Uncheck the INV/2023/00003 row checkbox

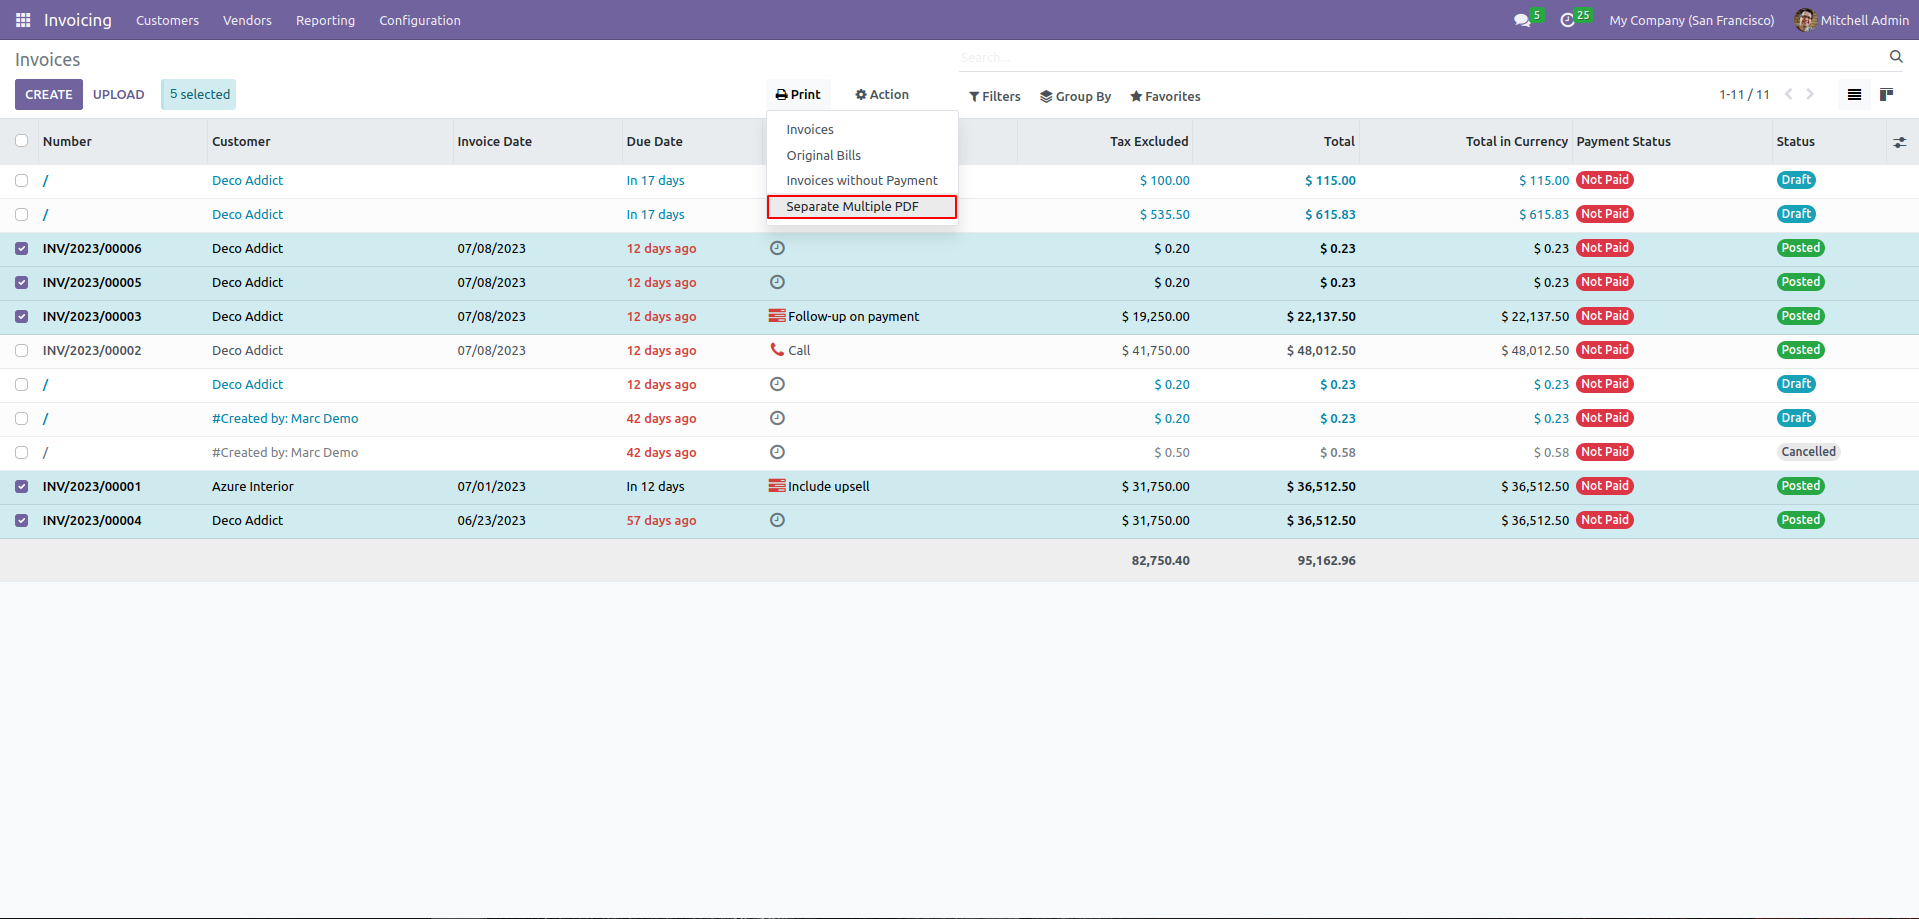(x=22, y=317)
